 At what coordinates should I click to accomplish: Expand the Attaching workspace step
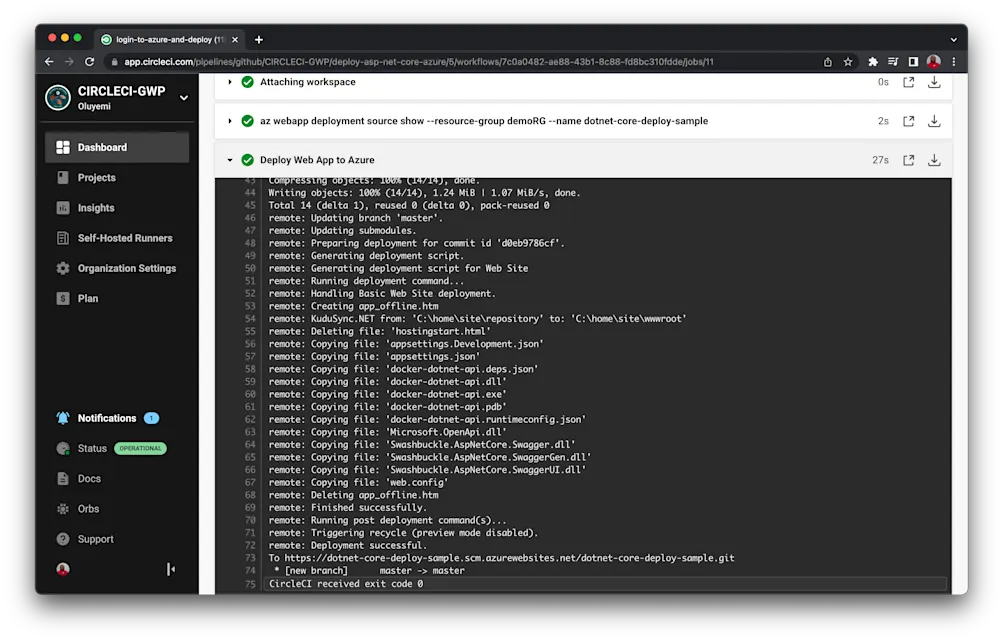[x=230, y=82]
